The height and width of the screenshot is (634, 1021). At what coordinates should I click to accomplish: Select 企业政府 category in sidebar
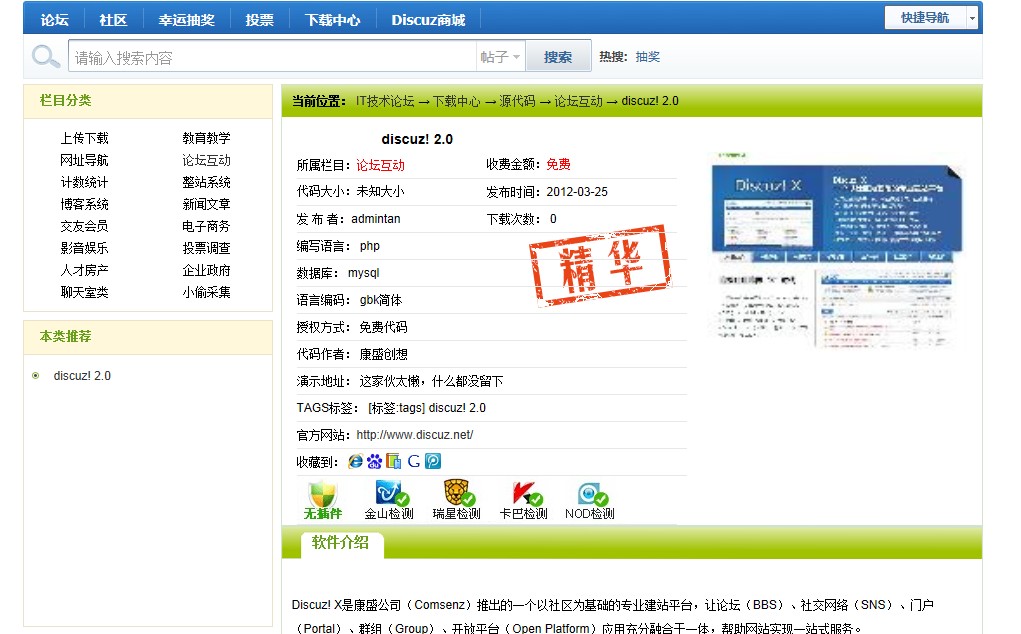[x=206, y=270]
